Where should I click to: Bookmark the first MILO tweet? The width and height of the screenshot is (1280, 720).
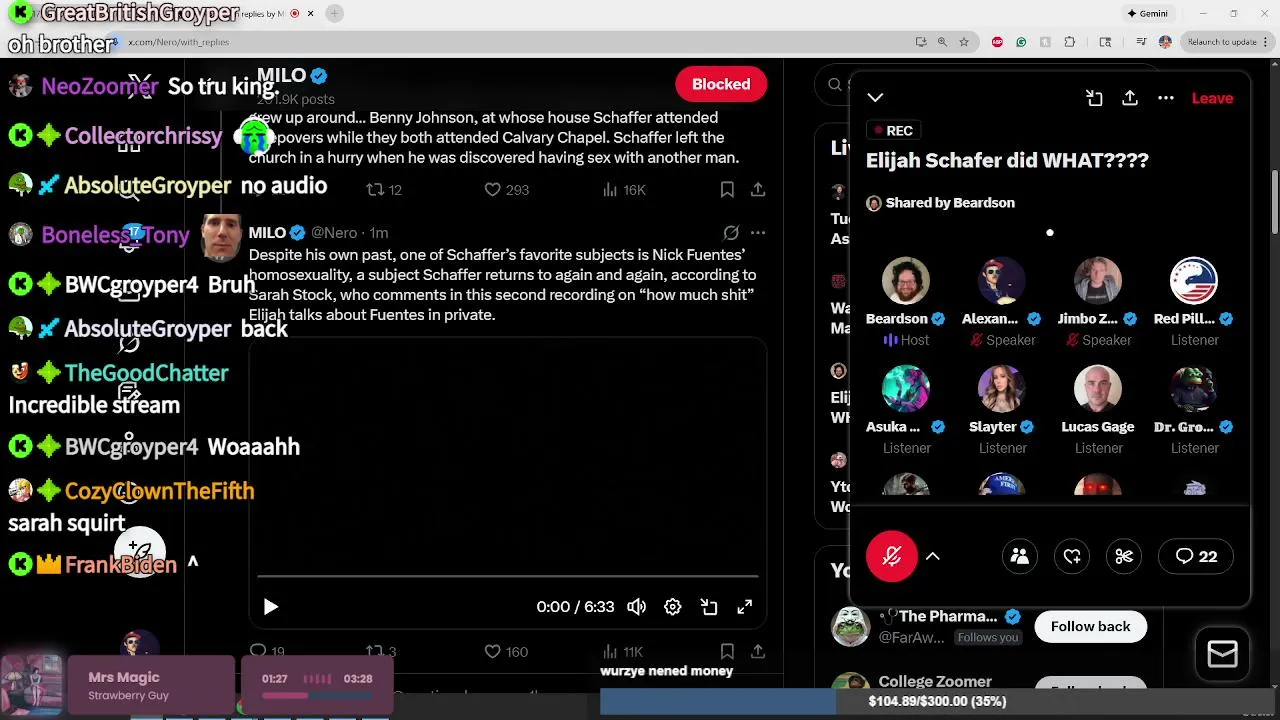(x=727, y=190)
